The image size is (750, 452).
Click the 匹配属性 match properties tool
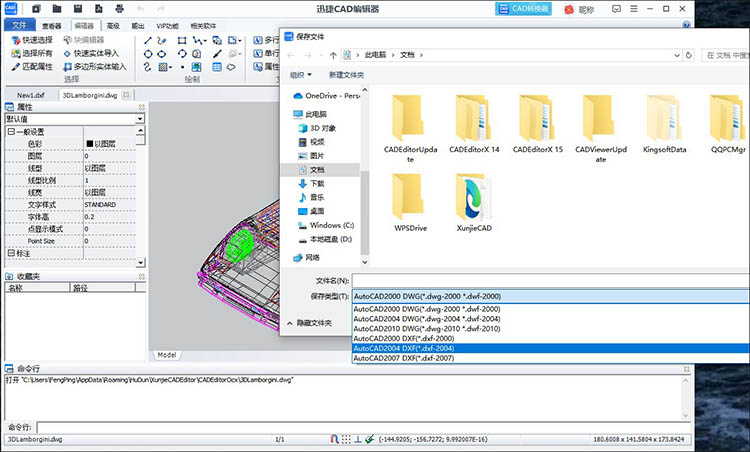click(32, 66)
